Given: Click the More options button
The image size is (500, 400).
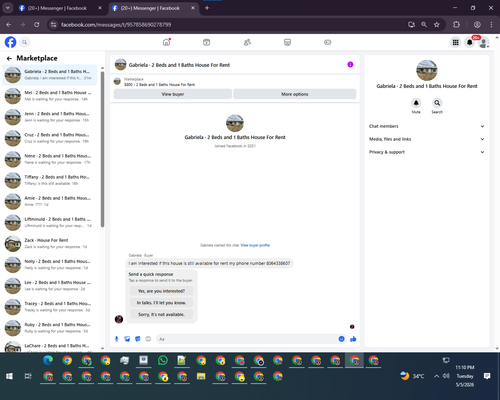Looking at the screenshot, I should click(295, 94).
